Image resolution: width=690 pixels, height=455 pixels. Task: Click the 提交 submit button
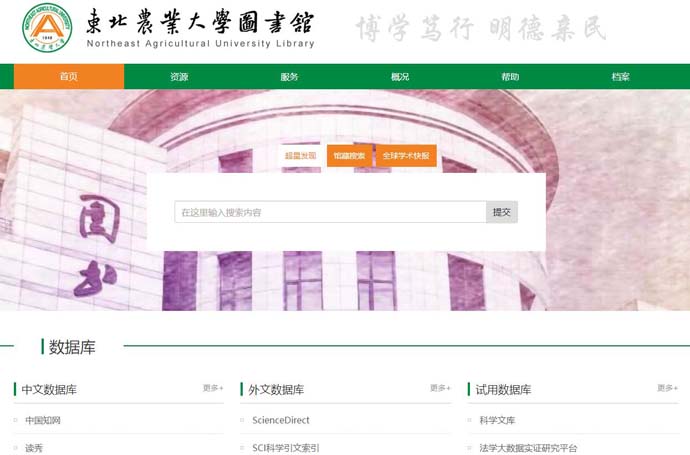pos(502,212)
